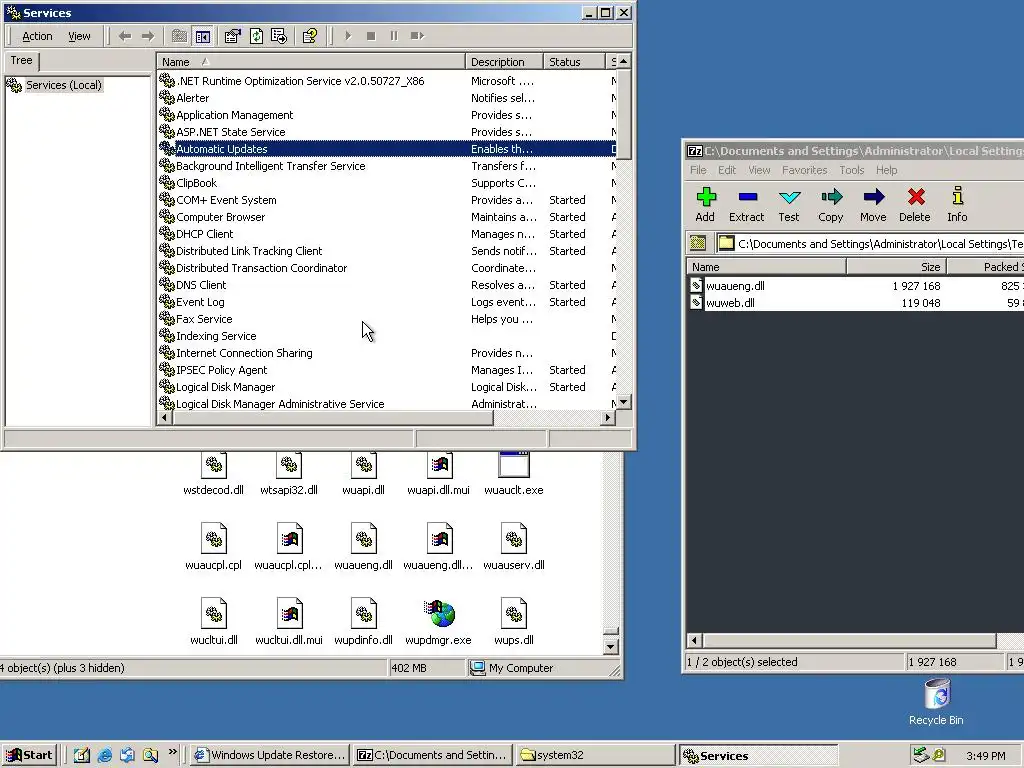Select wucltui.dll file icon

[214, 622]
